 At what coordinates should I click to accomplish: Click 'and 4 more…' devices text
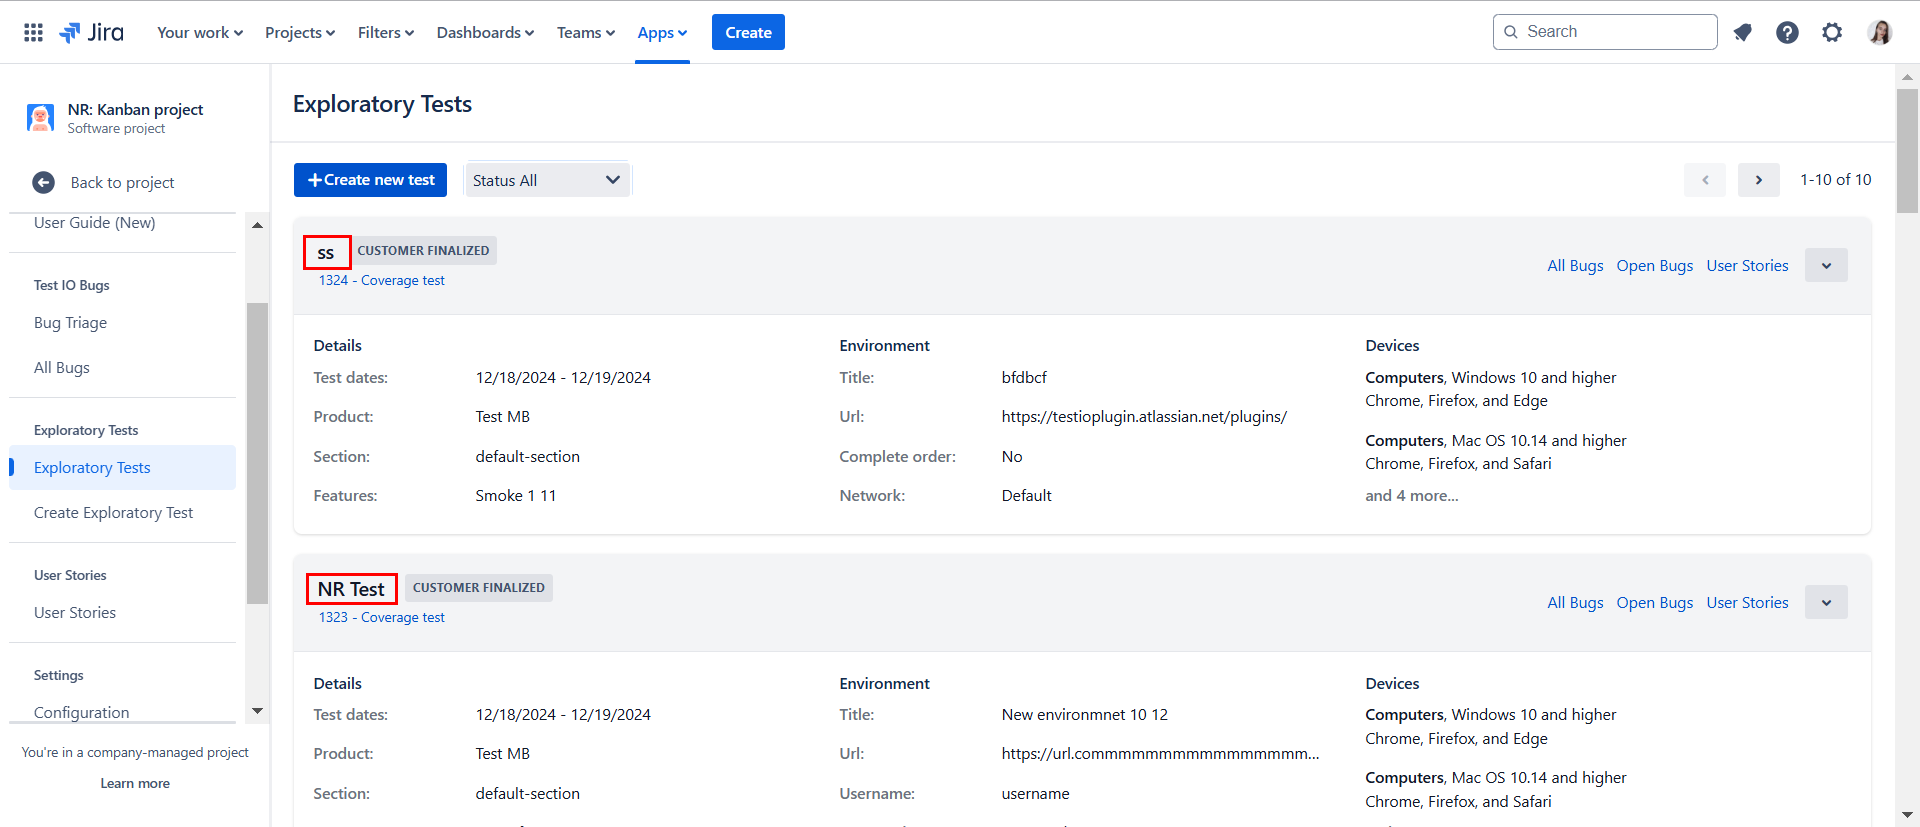pos(1411,496)
